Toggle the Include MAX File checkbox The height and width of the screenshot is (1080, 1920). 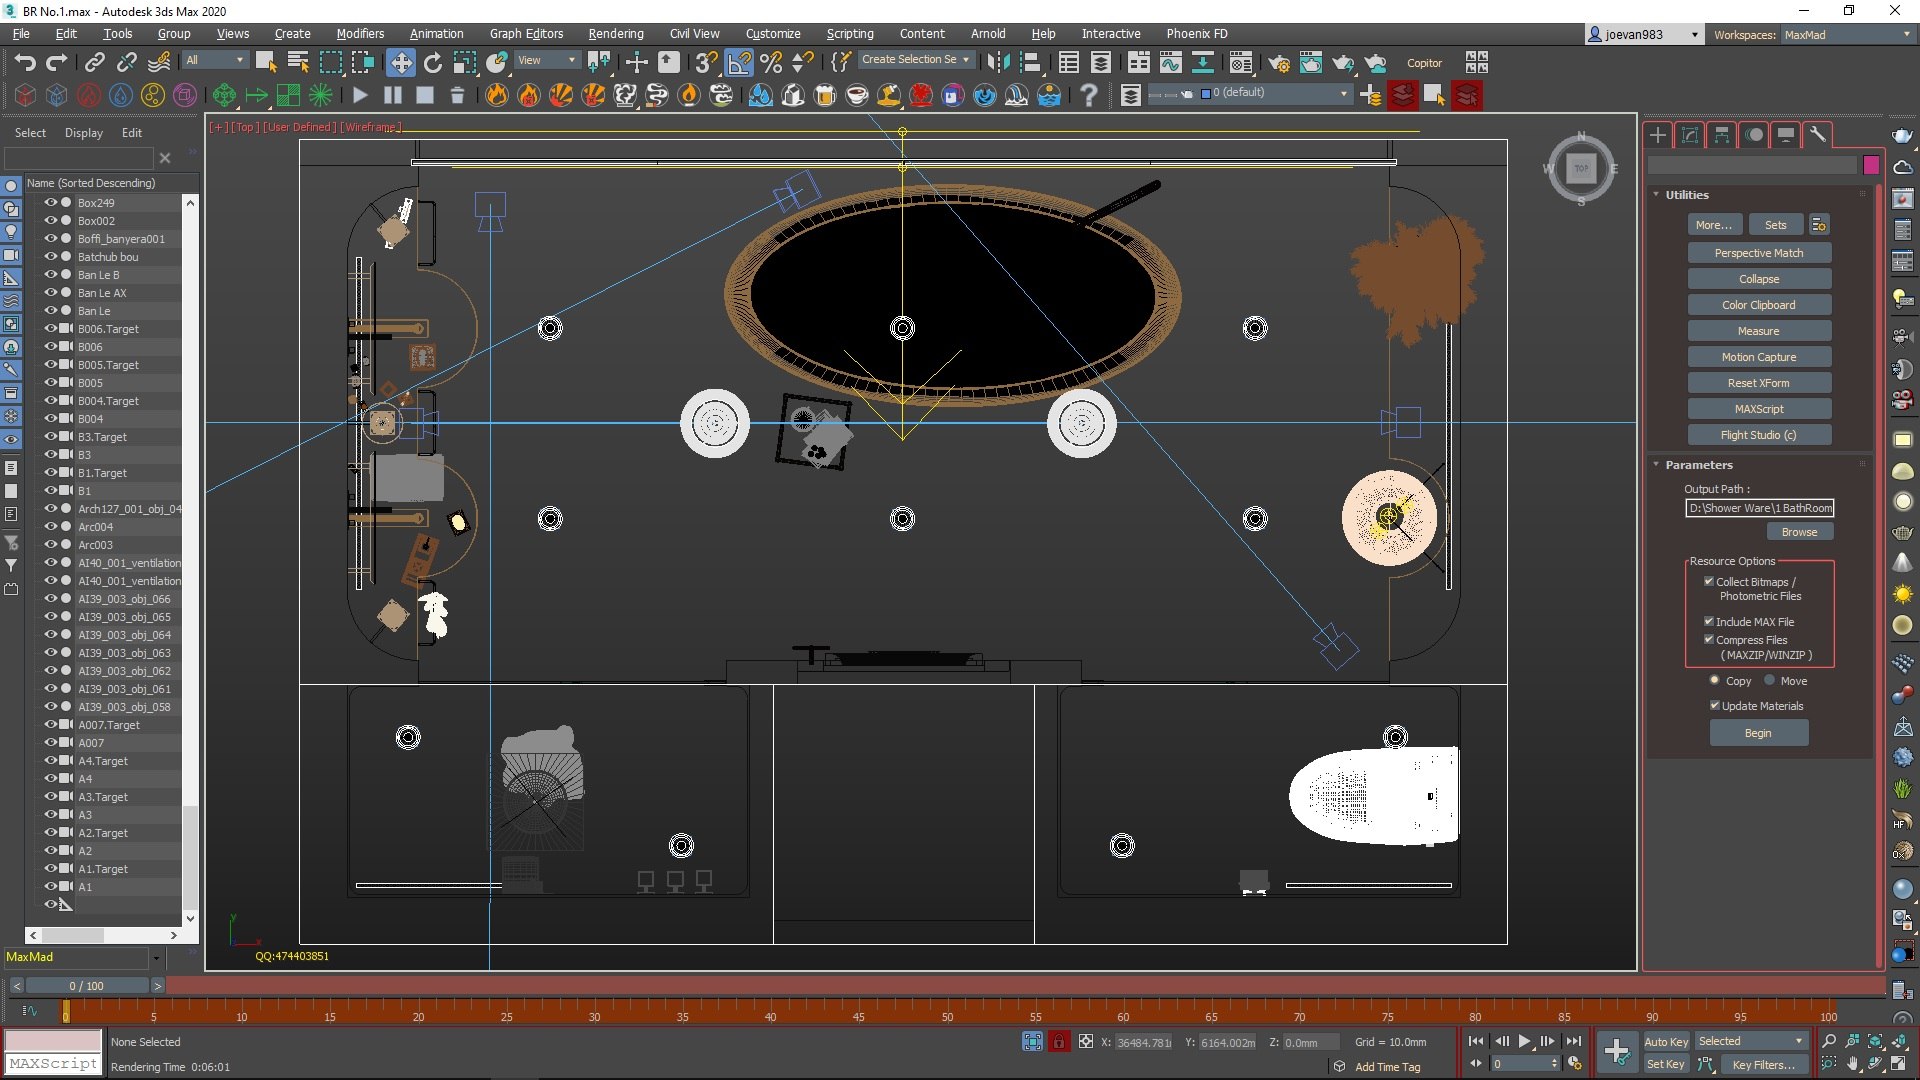point(1709,621)
